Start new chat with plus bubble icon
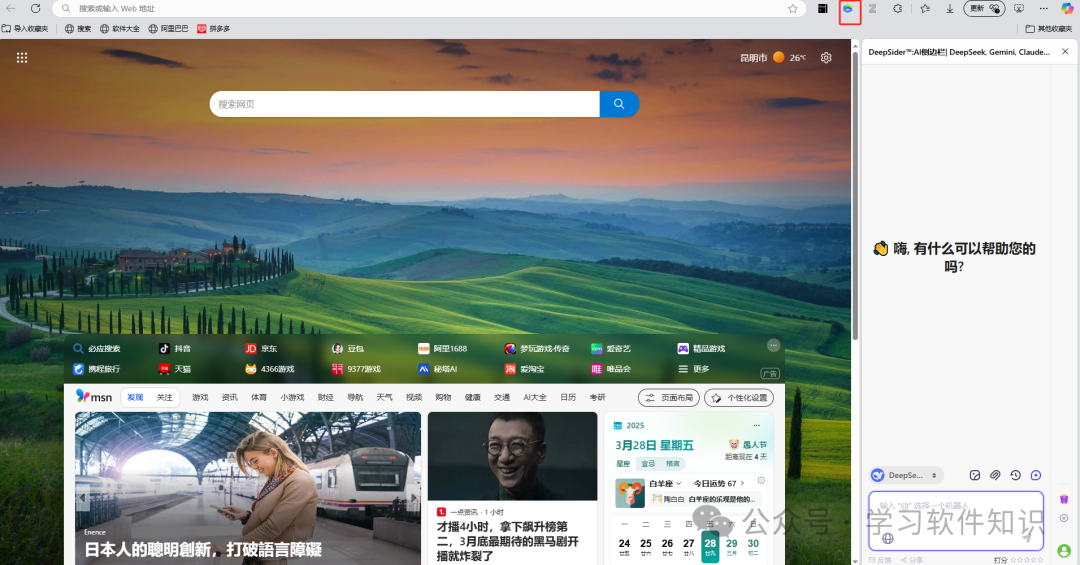Screen dimensions: 1080x565 coord(1036,475)
